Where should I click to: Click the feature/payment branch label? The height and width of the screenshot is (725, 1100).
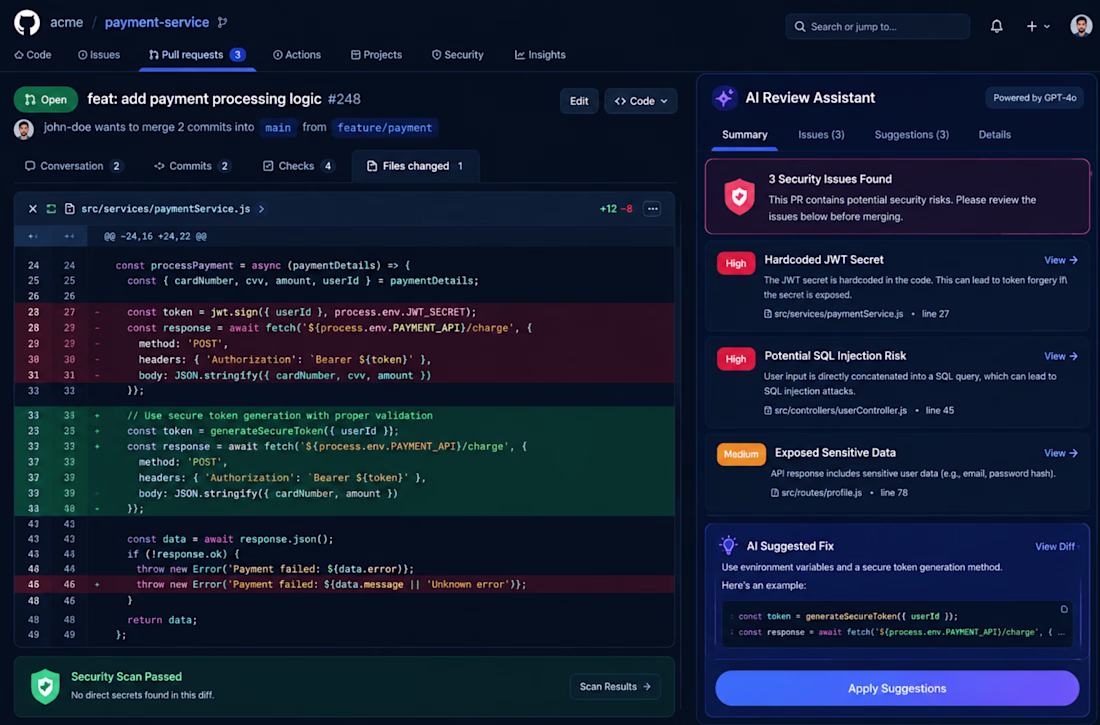384,128
